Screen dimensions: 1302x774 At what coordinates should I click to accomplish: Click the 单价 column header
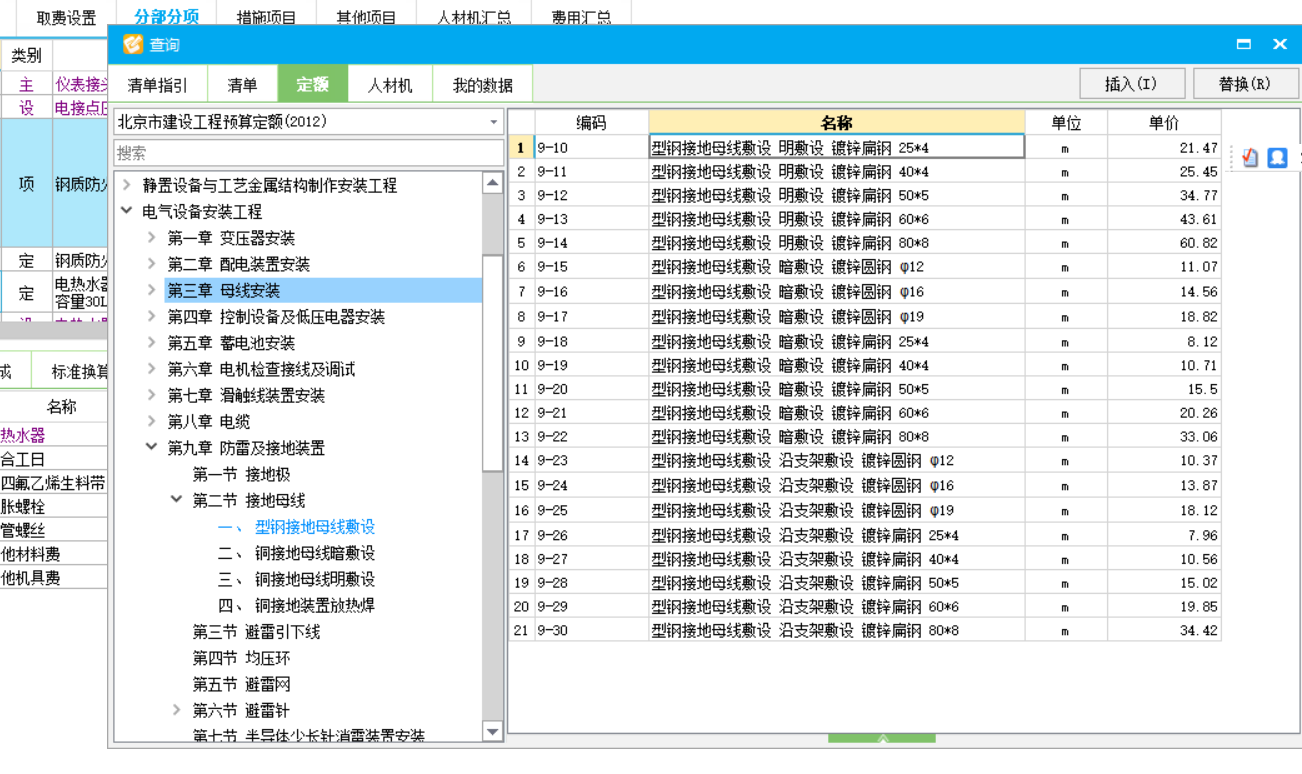click(x=1164, y=122)
